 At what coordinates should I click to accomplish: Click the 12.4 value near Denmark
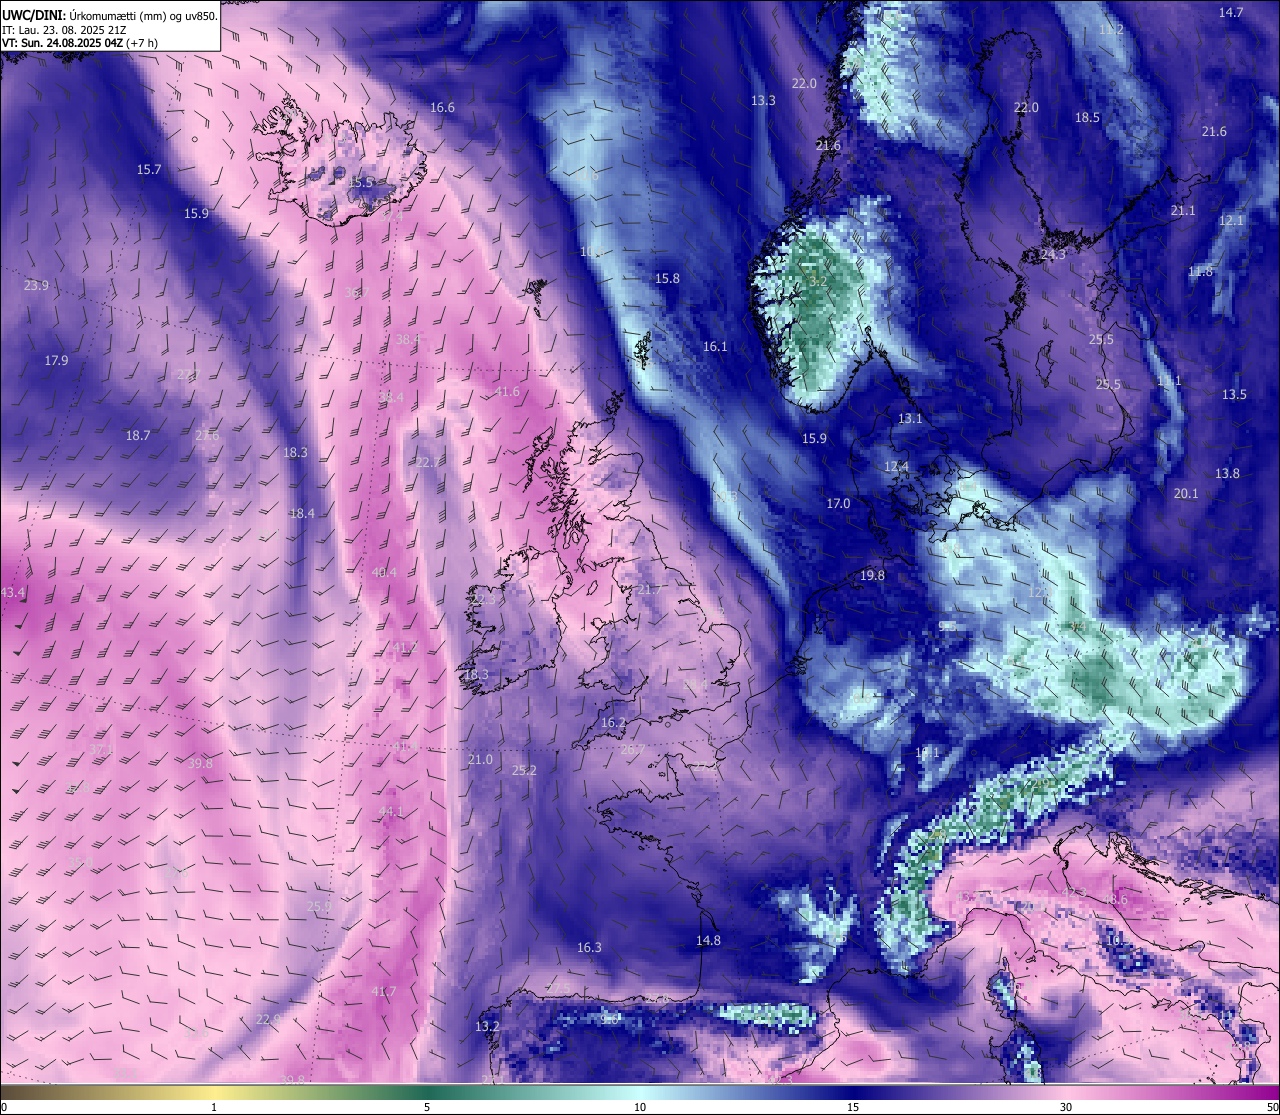(x=897, y=467)
